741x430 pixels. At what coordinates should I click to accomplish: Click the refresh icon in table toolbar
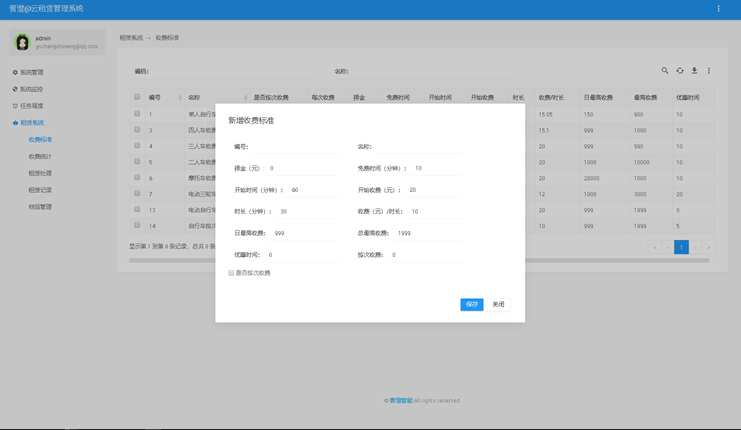[x=680, y=71]
